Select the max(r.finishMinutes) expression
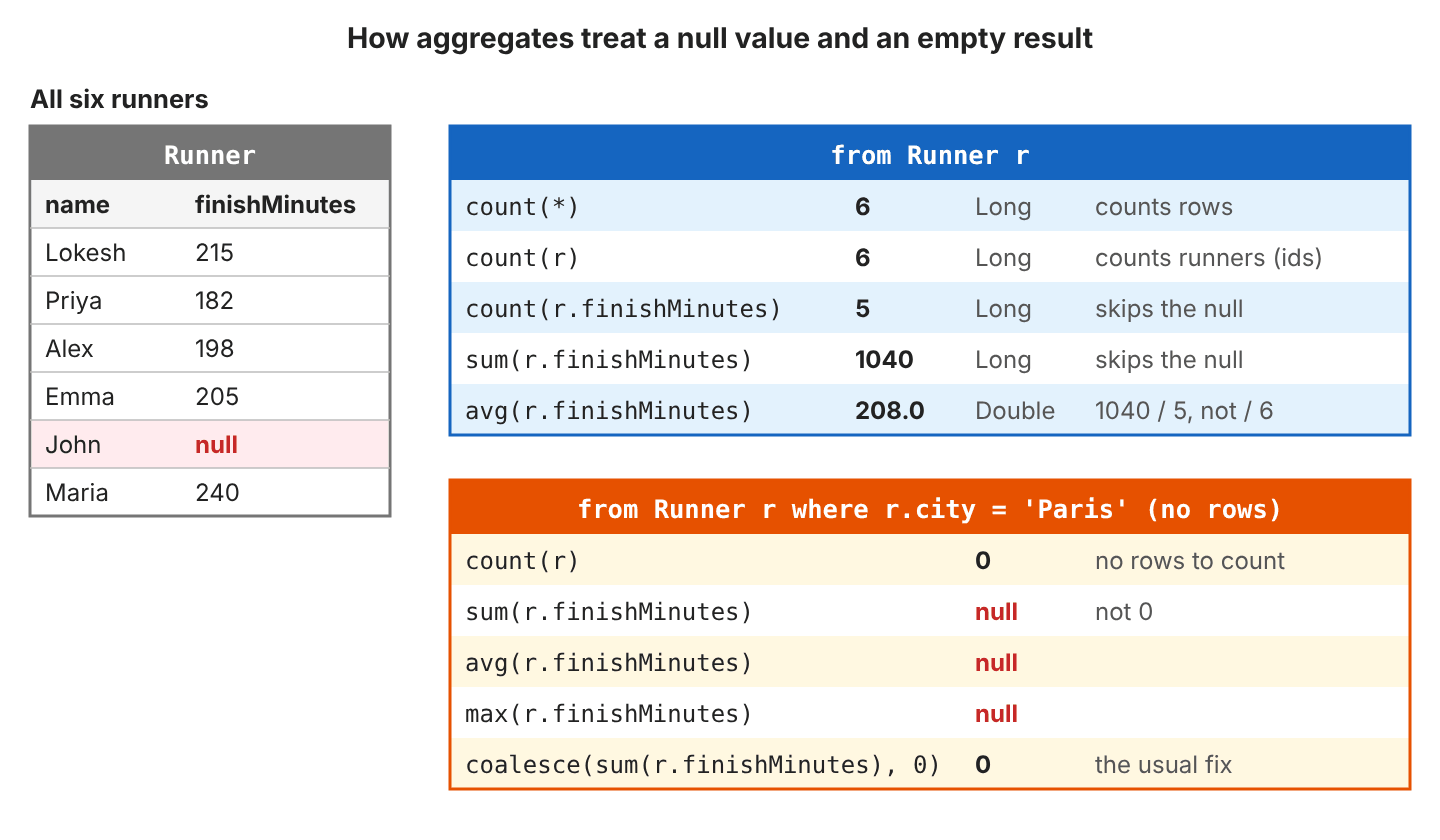Viewport: 1440px width, 840px height. click(x=608, y=714)
